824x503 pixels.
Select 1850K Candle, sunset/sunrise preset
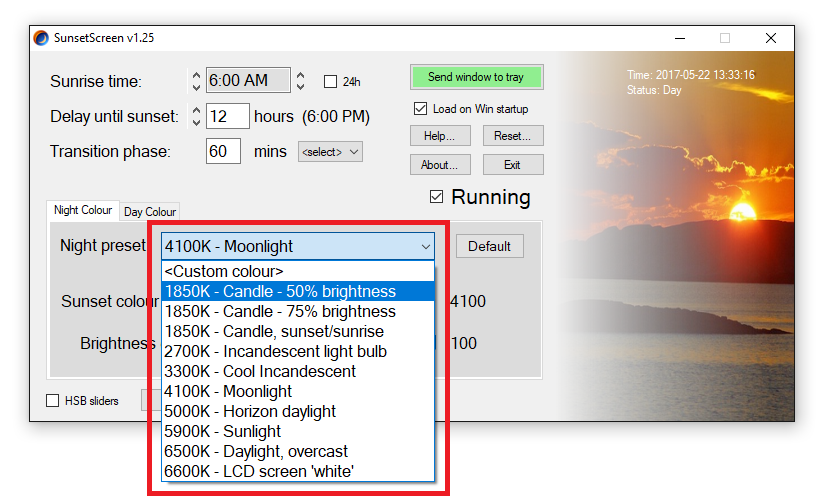298,331
